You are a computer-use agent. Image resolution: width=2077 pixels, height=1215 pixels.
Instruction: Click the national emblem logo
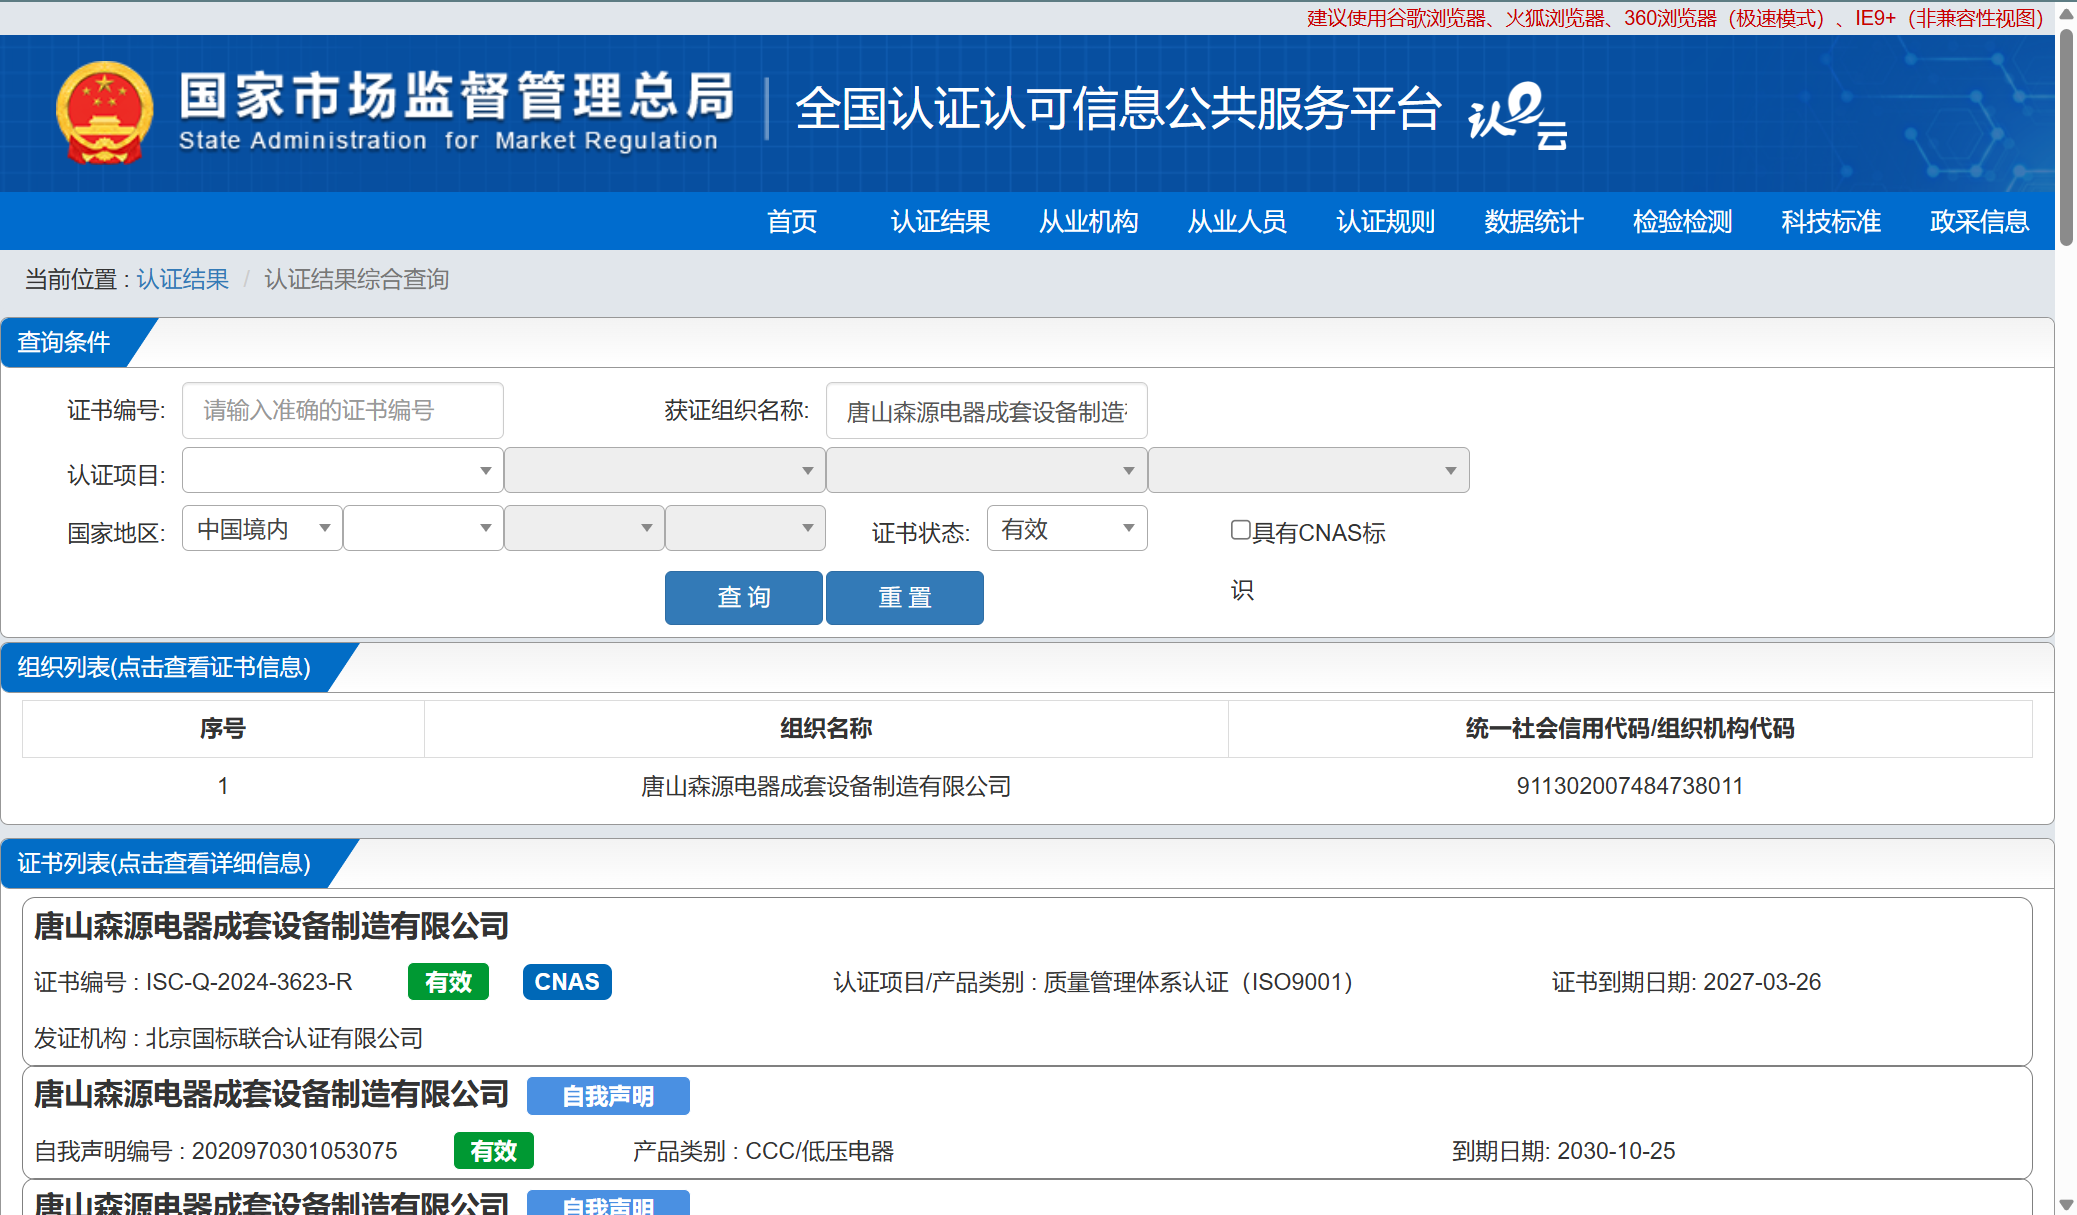coord(105,113)
